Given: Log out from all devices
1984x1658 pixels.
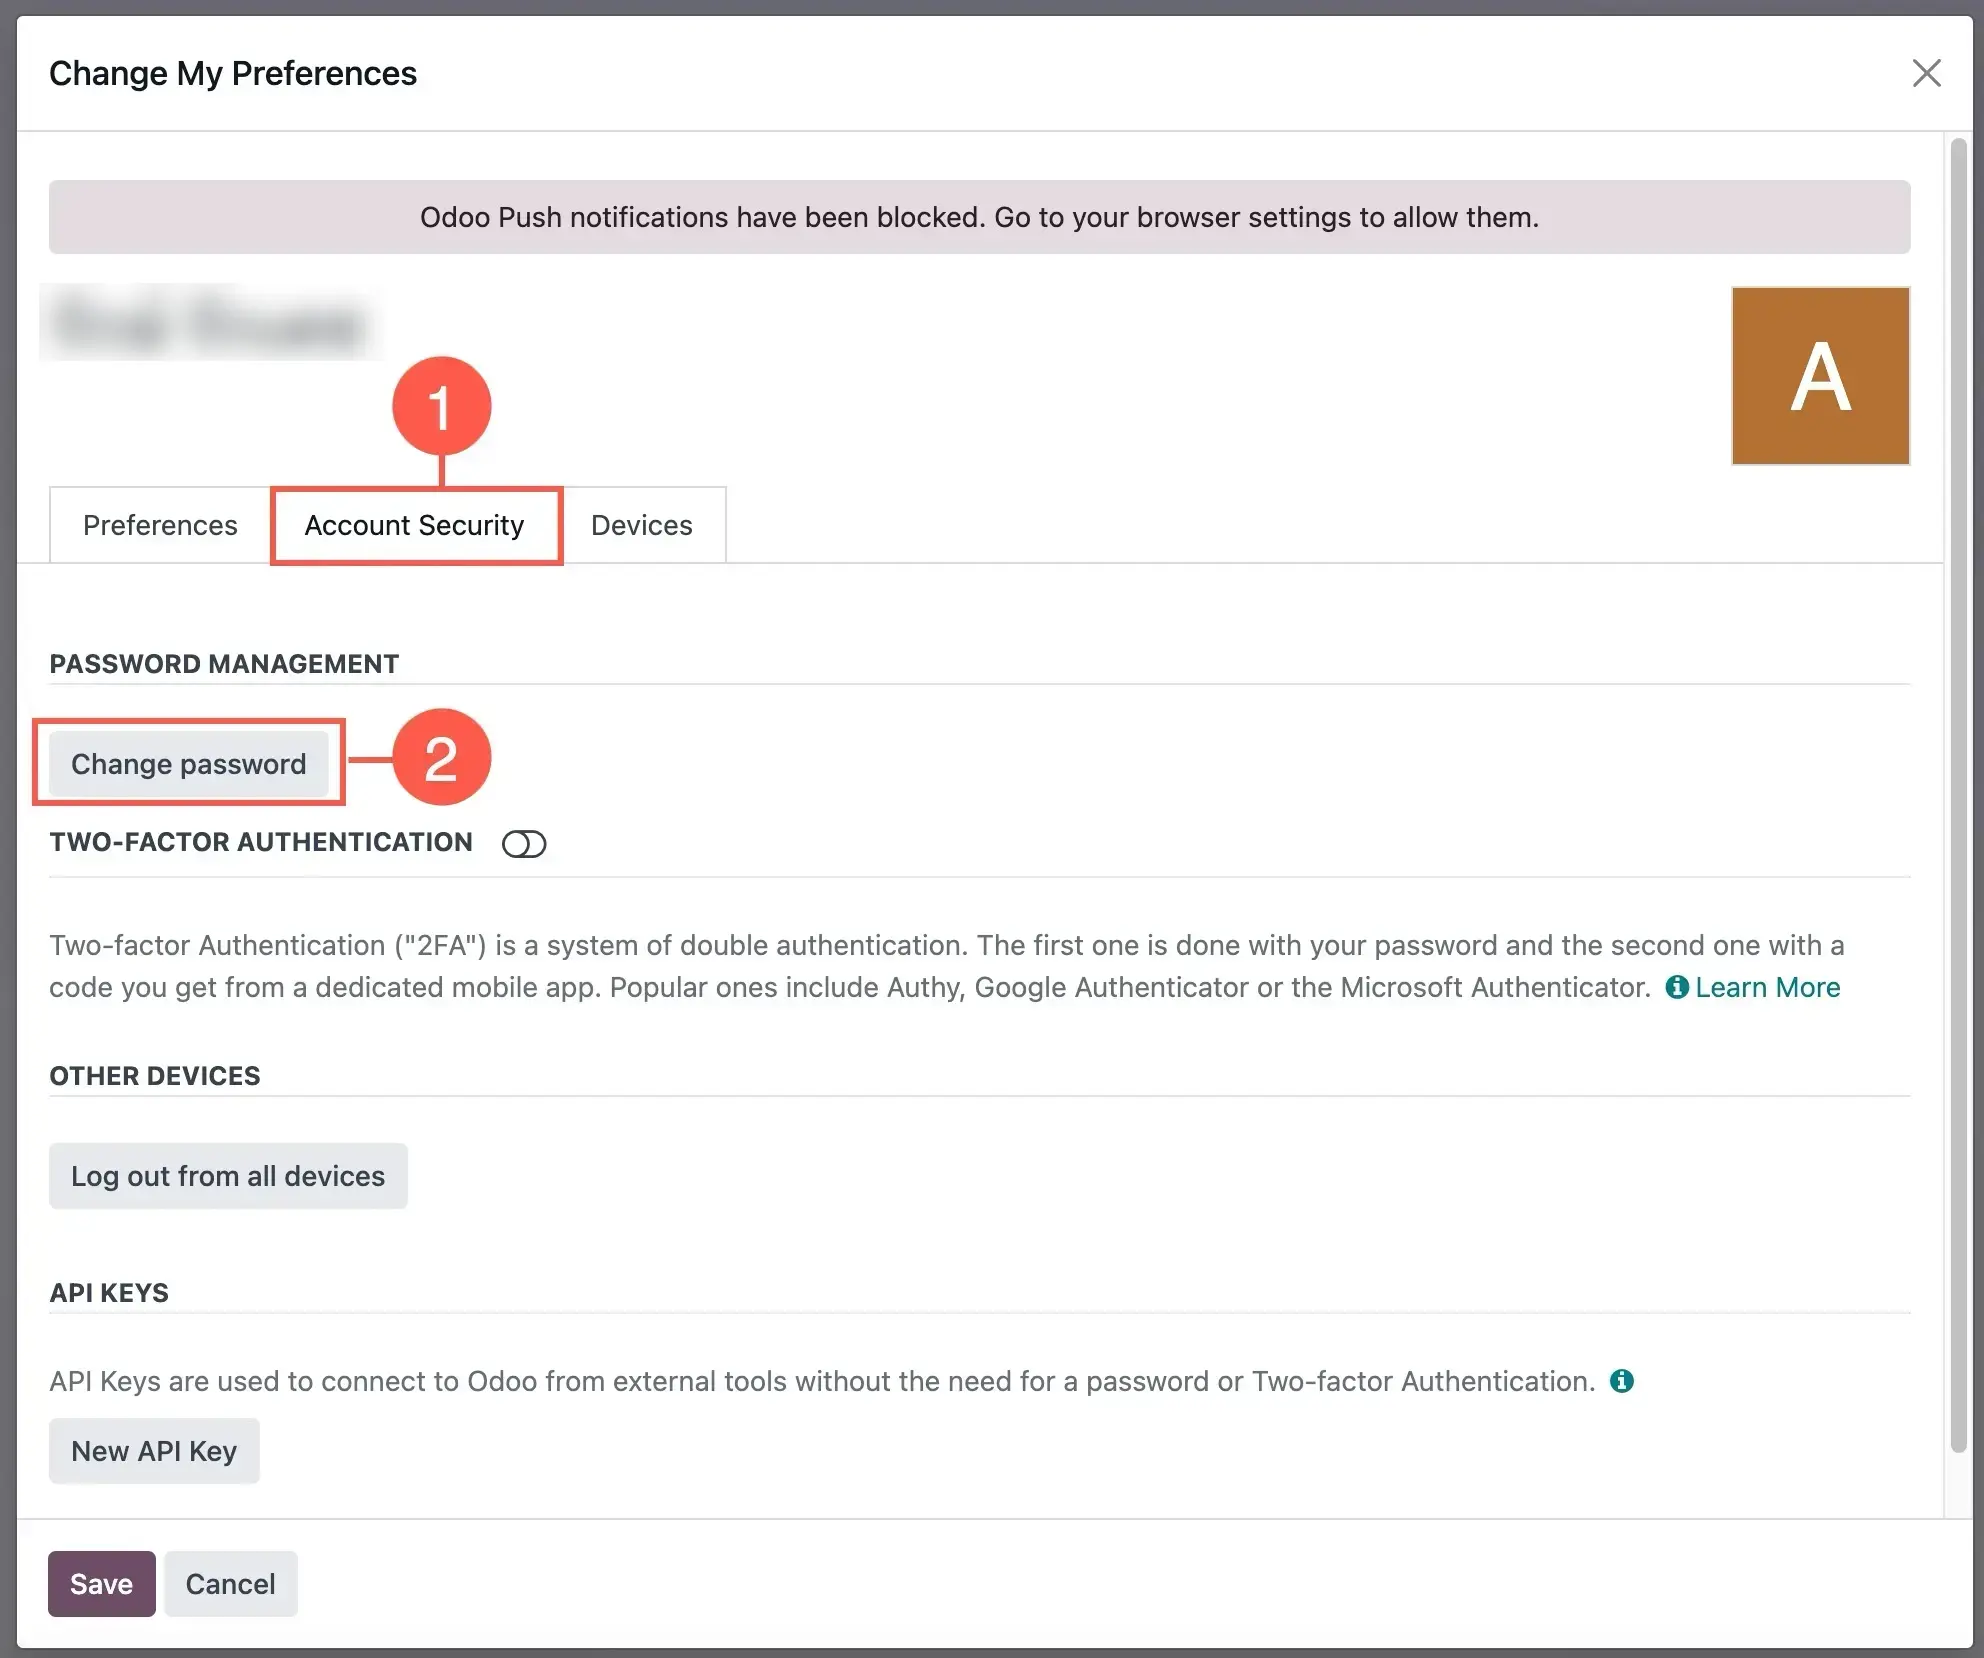Looking at the screenshot, I should [228, 1176].
